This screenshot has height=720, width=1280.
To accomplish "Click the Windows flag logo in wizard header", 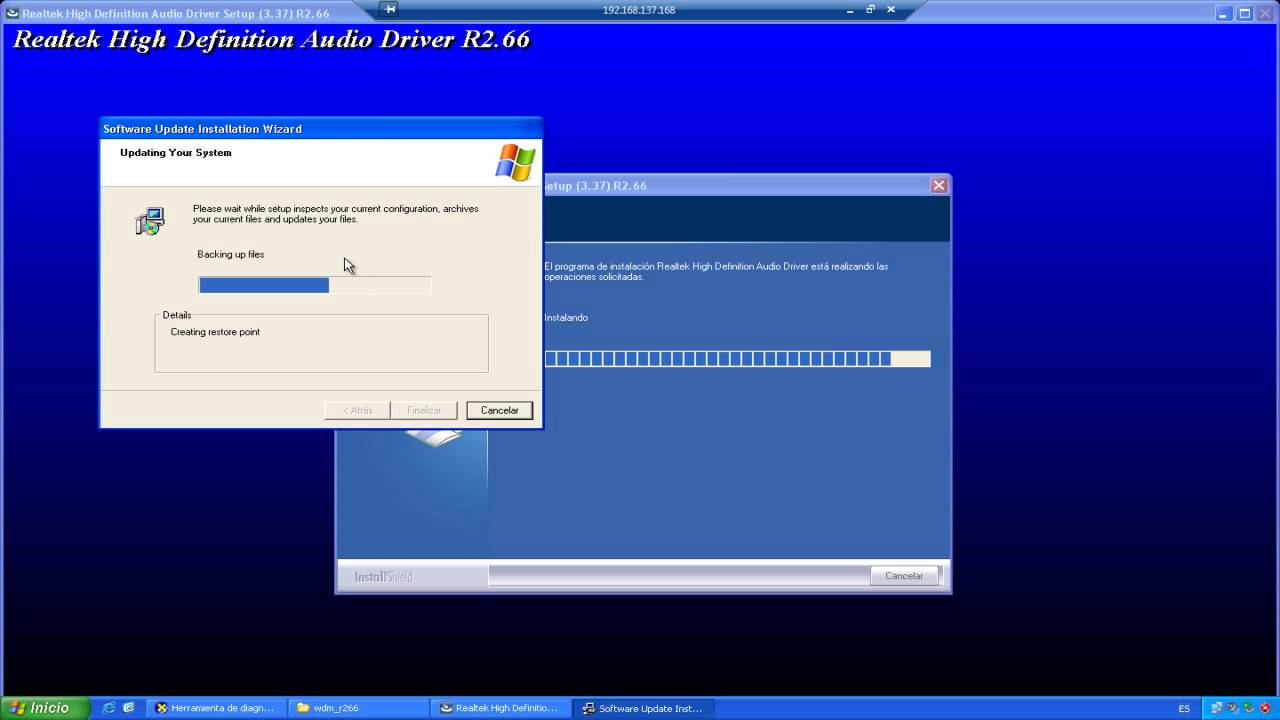I will (x=516, y=162).
